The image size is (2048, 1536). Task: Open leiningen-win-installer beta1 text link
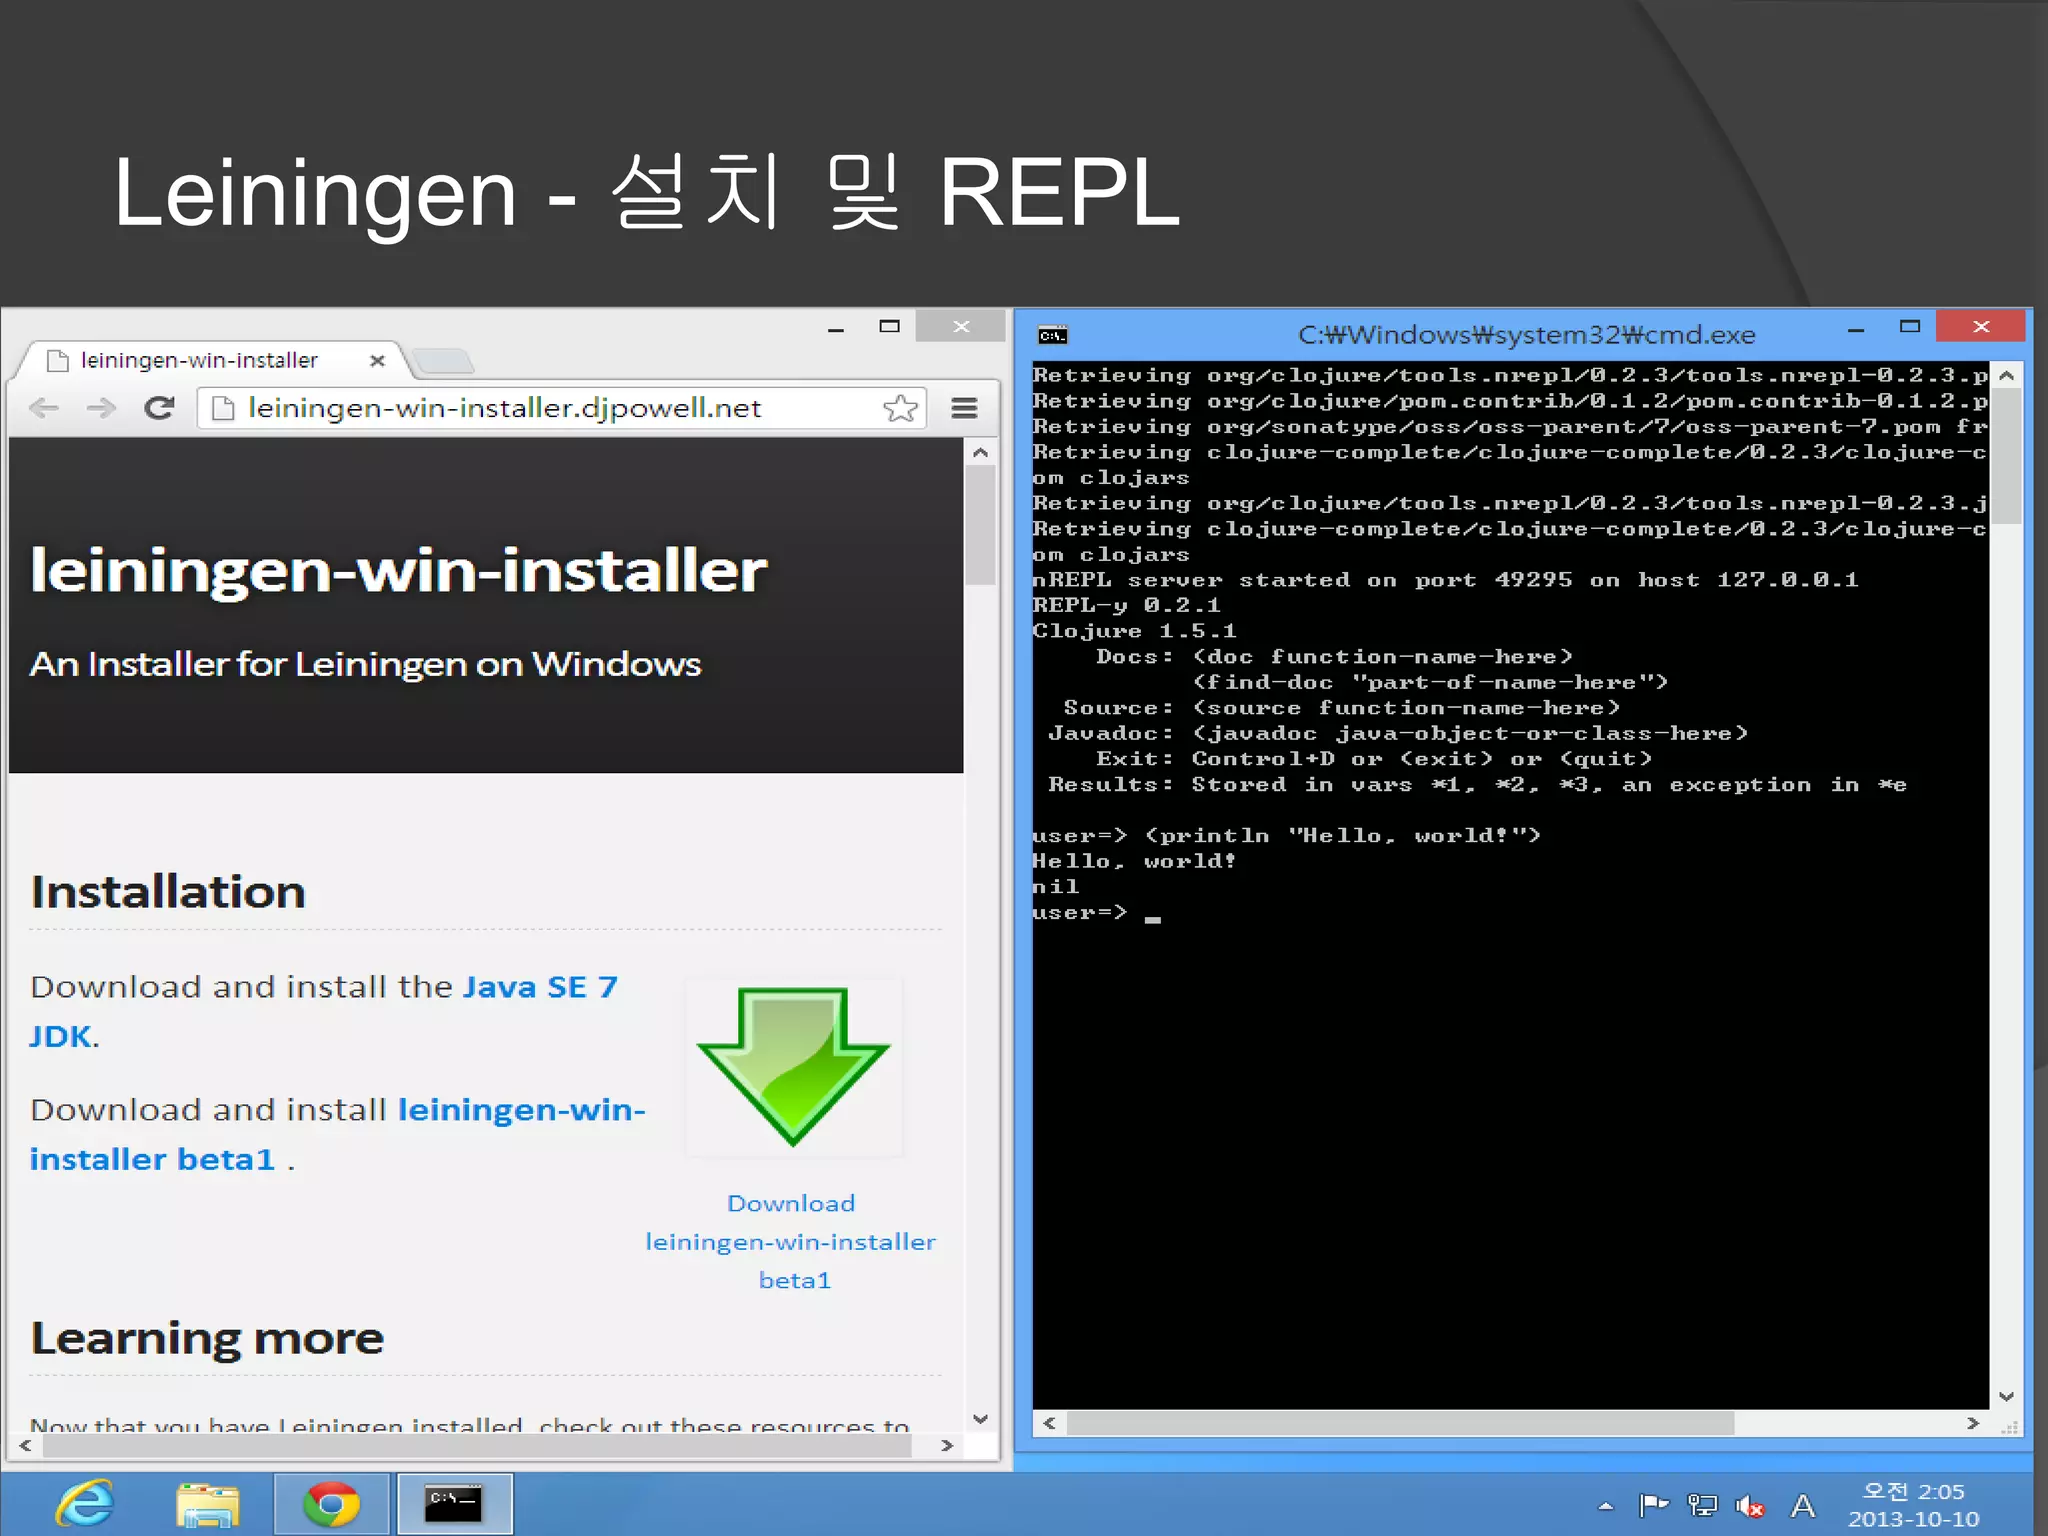337,1134
